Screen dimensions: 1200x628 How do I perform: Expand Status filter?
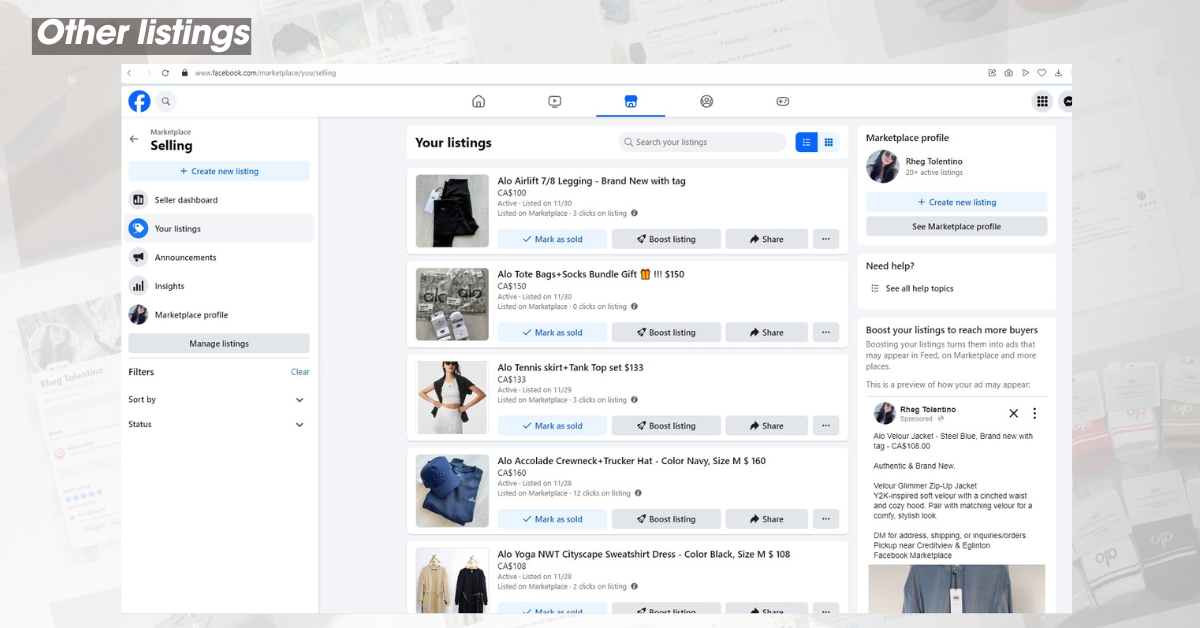tap(219, 424)
